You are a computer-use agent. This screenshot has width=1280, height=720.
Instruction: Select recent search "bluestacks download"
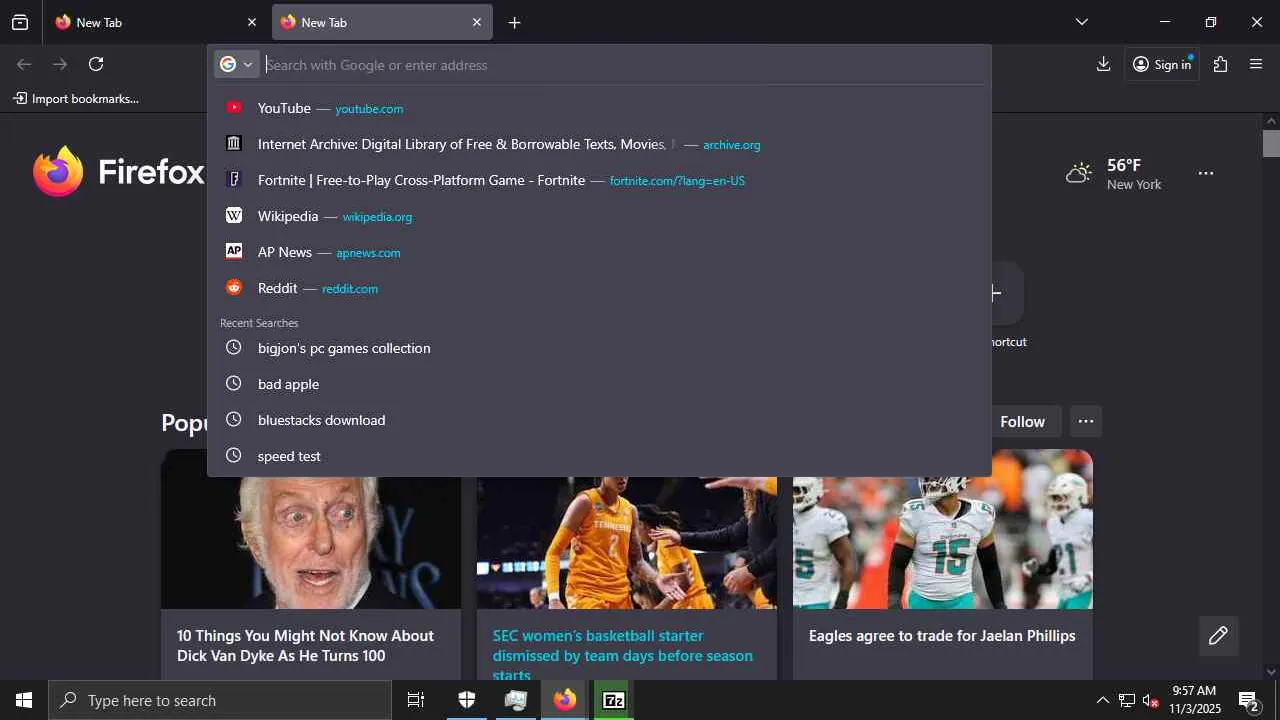coord(599,420)
